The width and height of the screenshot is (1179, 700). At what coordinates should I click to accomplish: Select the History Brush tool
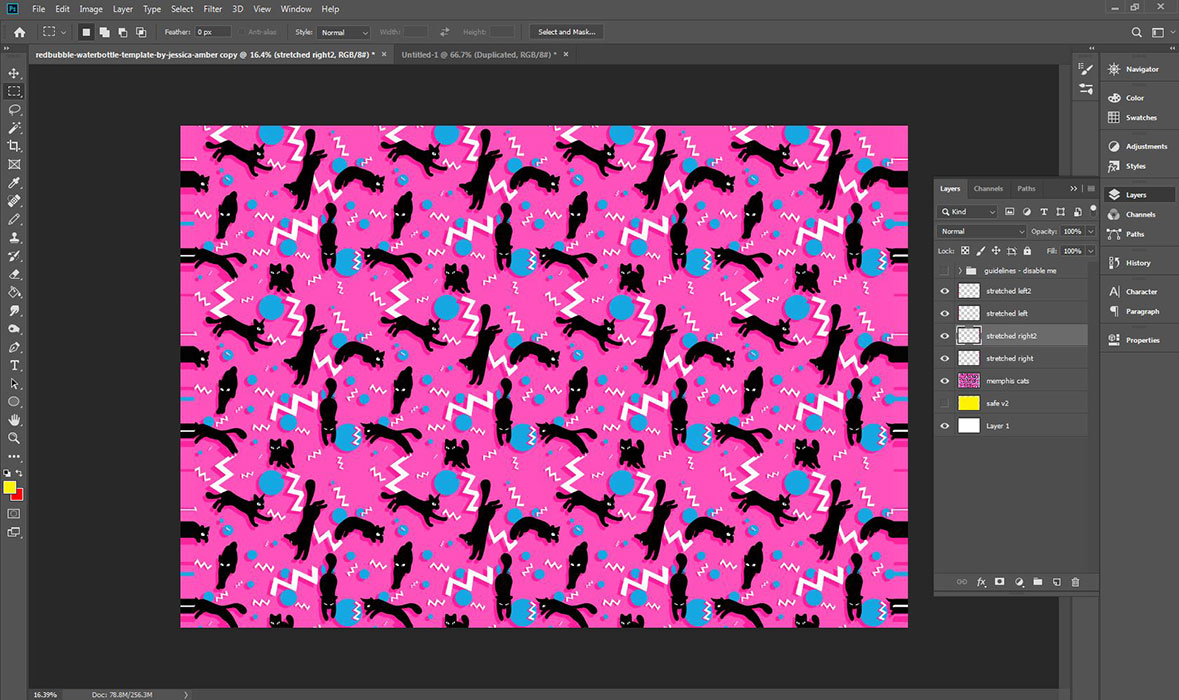pyautogui.click(x=14, y=256)
